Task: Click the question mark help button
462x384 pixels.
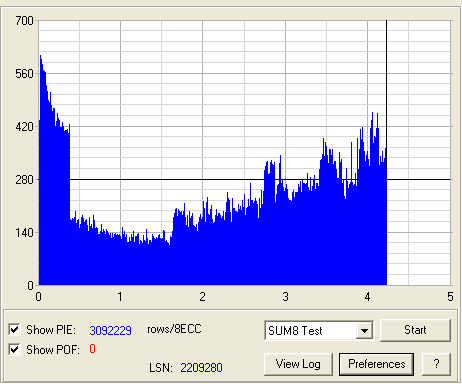Action: click(x=436, y=364)
